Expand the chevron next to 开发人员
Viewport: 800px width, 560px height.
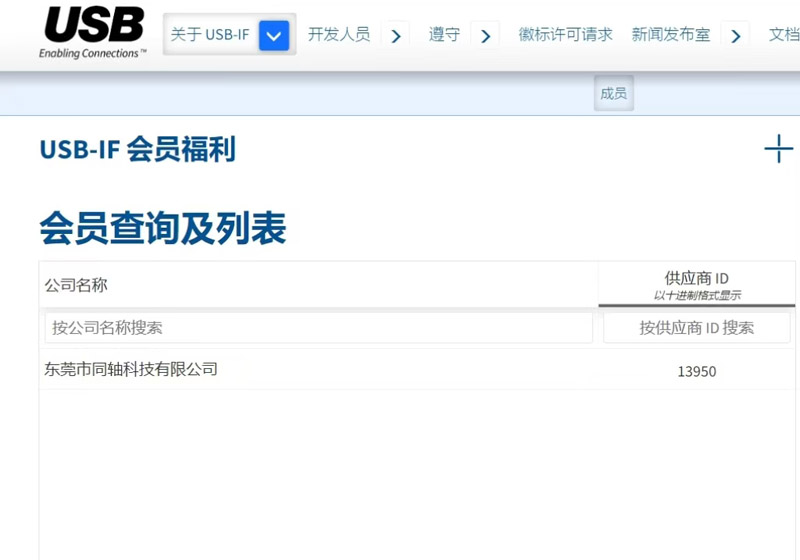point(396,36)
